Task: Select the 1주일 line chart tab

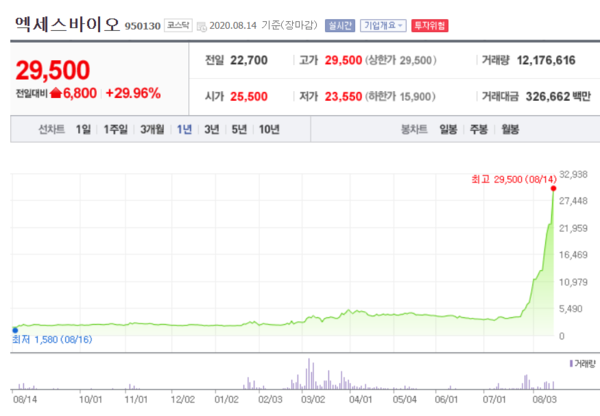Action: [x=116, y=129]
